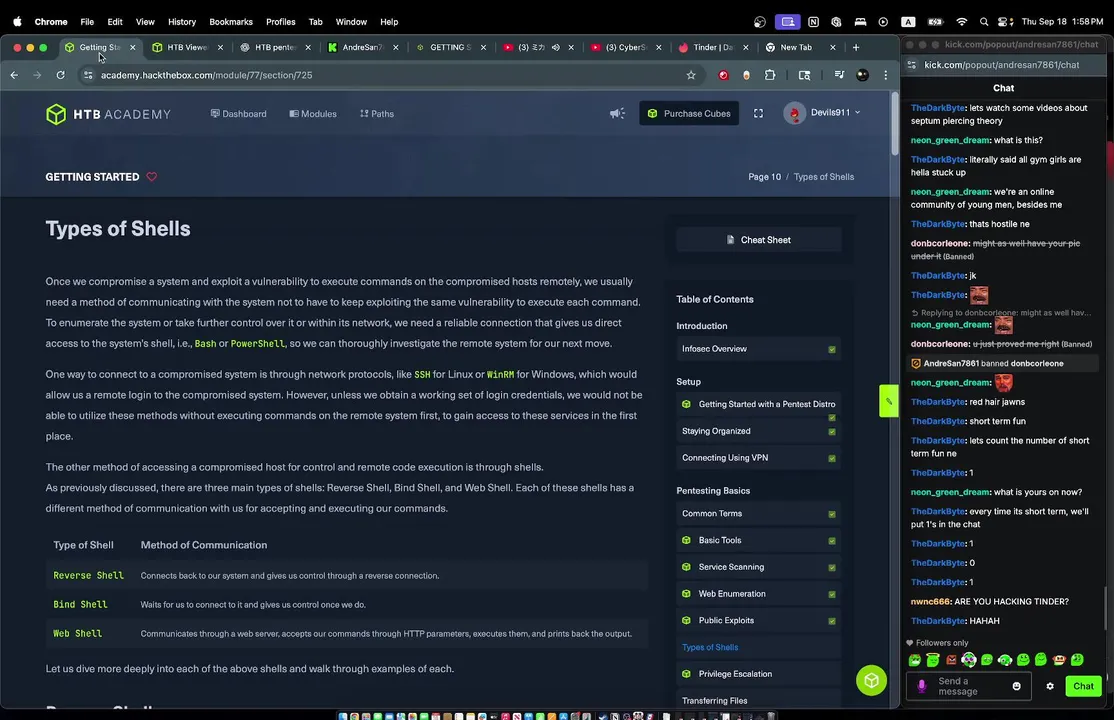Open macOS Spotlight search icon
The height and width of the screenshot is (720, 1114).
(x=983, y=22)
